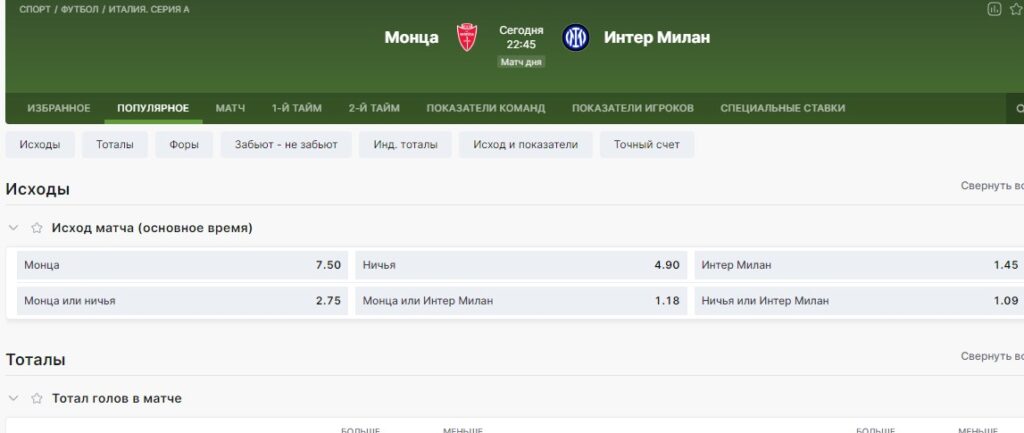Open 'Италия. Серия А' breadcrumb link

[x=149, y=10]
